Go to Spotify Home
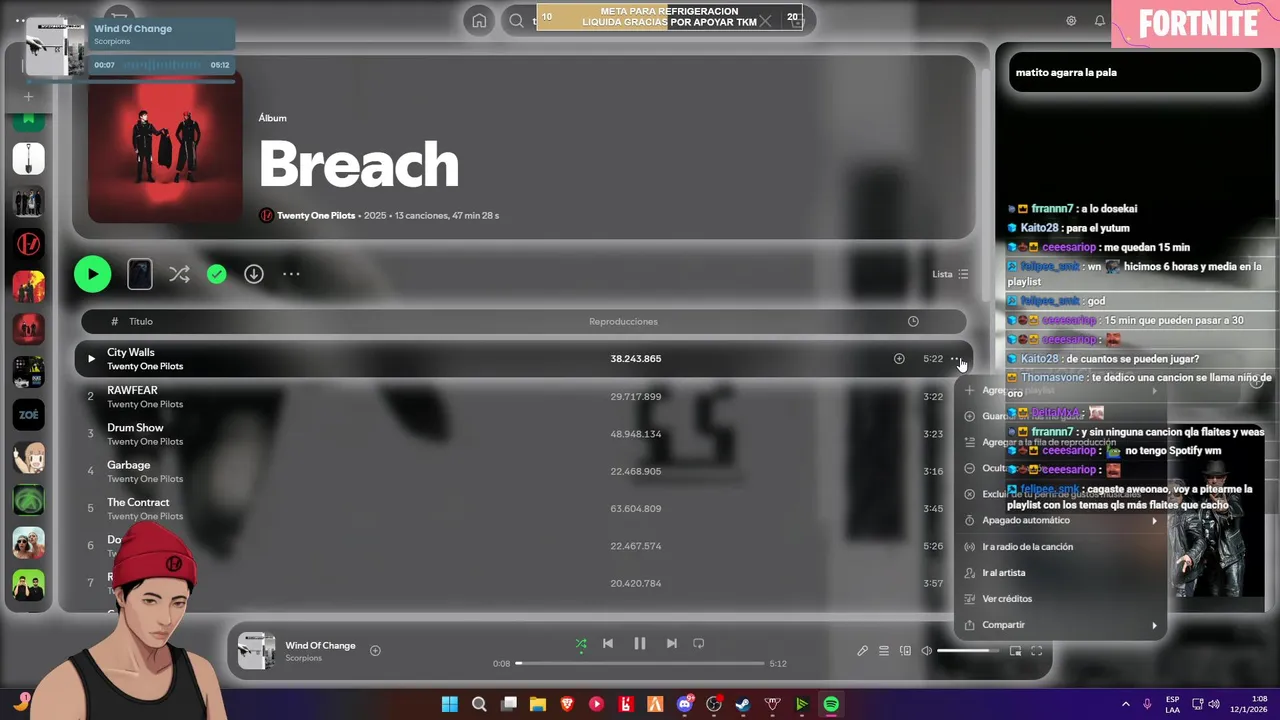Viewport: 1280px width, 720px height. 479,20
